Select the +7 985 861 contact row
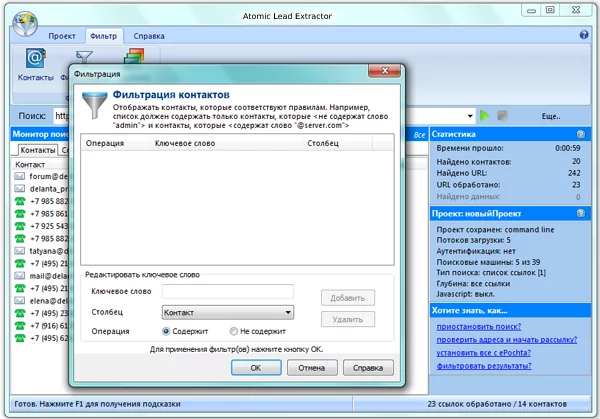The width and height of the screenshot is (600, 419). coord(41,214)
